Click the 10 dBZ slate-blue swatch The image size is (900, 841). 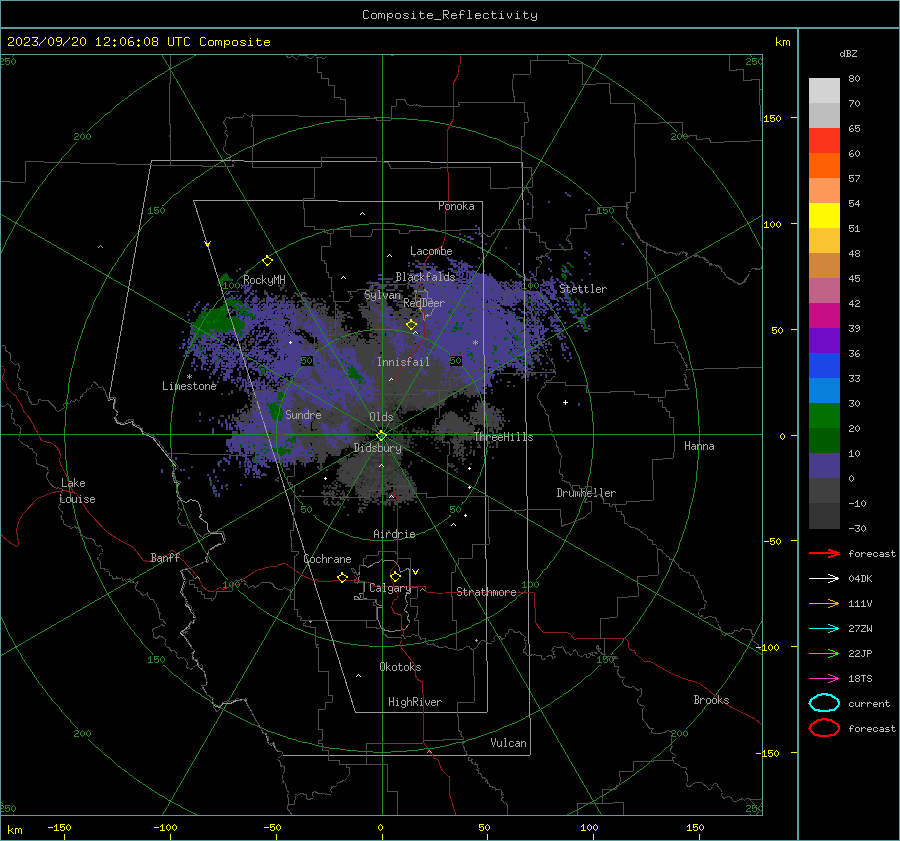(x=824, y=466)
